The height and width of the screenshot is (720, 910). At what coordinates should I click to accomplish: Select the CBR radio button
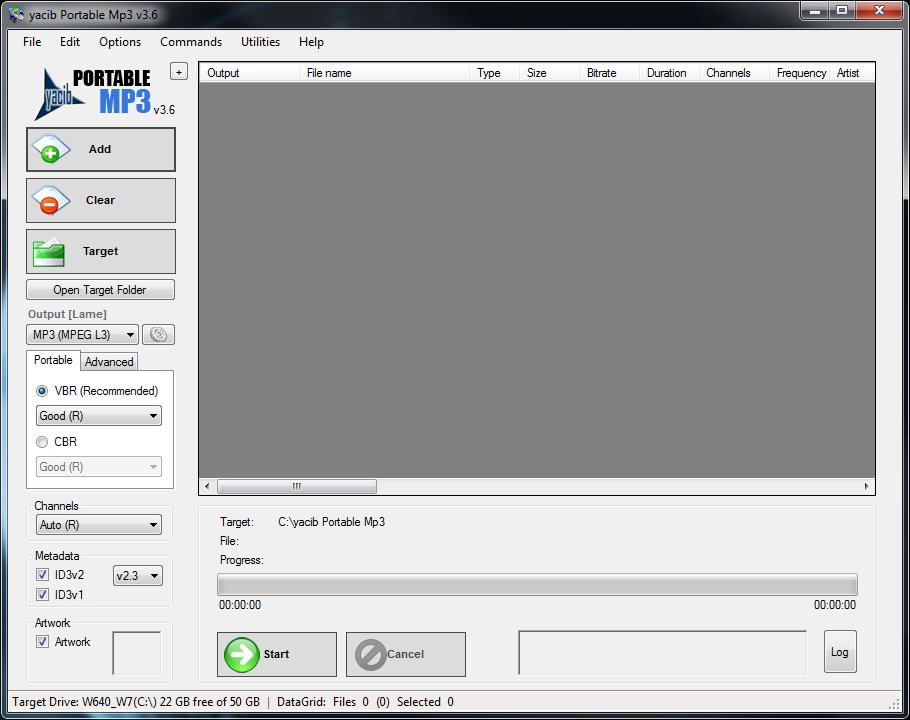(x=42, y=442)
